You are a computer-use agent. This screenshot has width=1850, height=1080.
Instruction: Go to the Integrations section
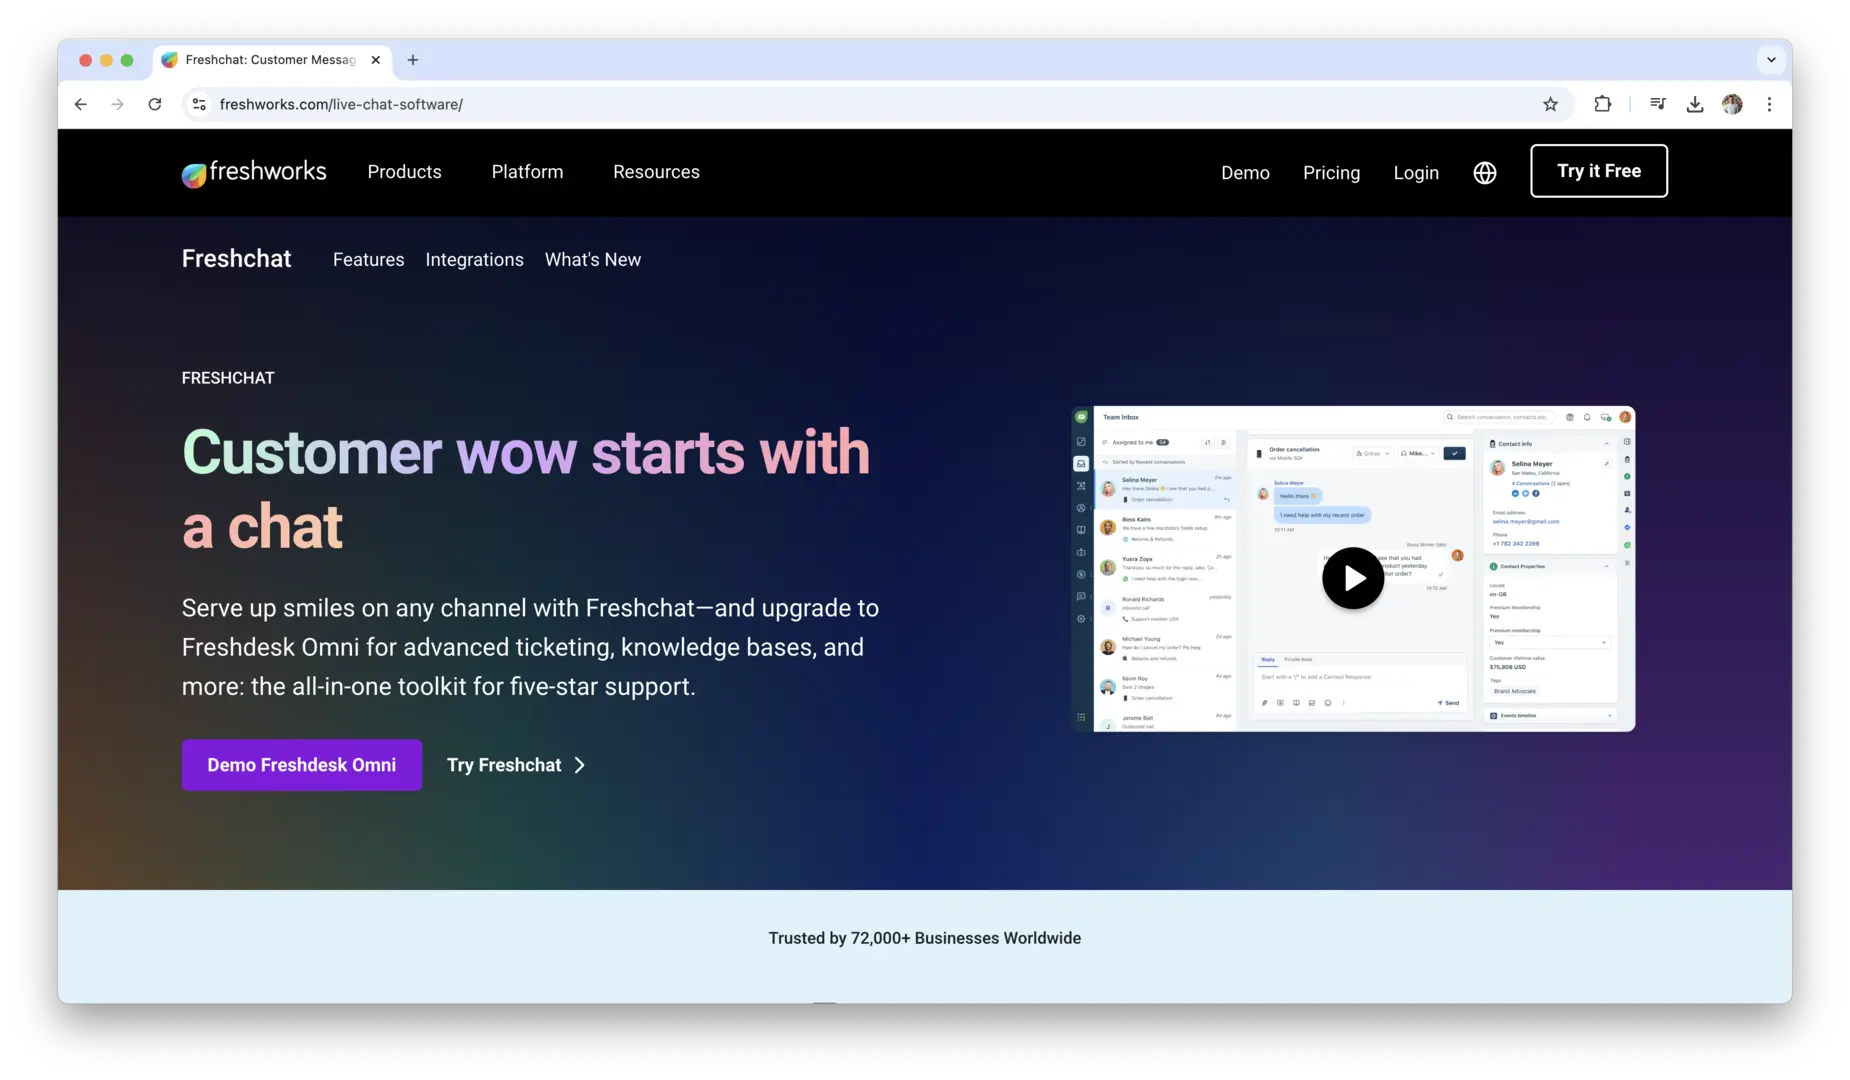(x=474, y=260)
